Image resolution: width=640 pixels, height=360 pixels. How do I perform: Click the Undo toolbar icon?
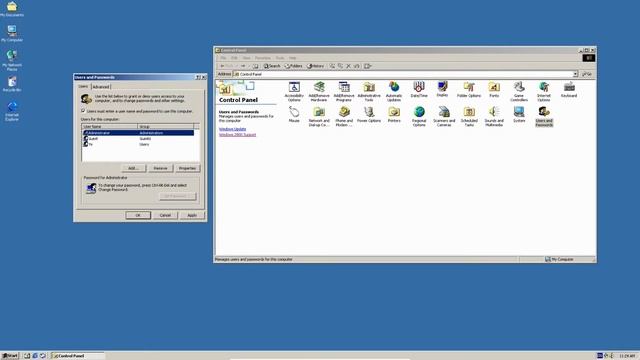[x=356, y=66]
